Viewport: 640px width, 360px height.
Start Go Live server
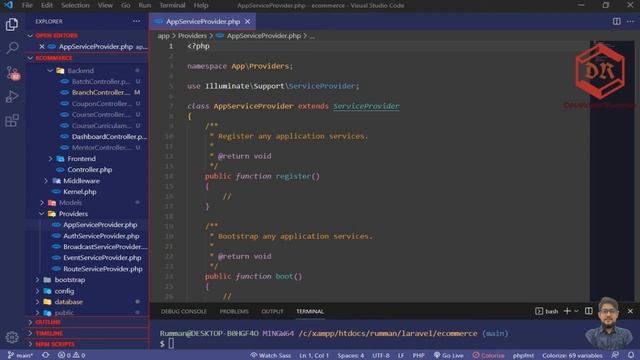click(448, 355)
